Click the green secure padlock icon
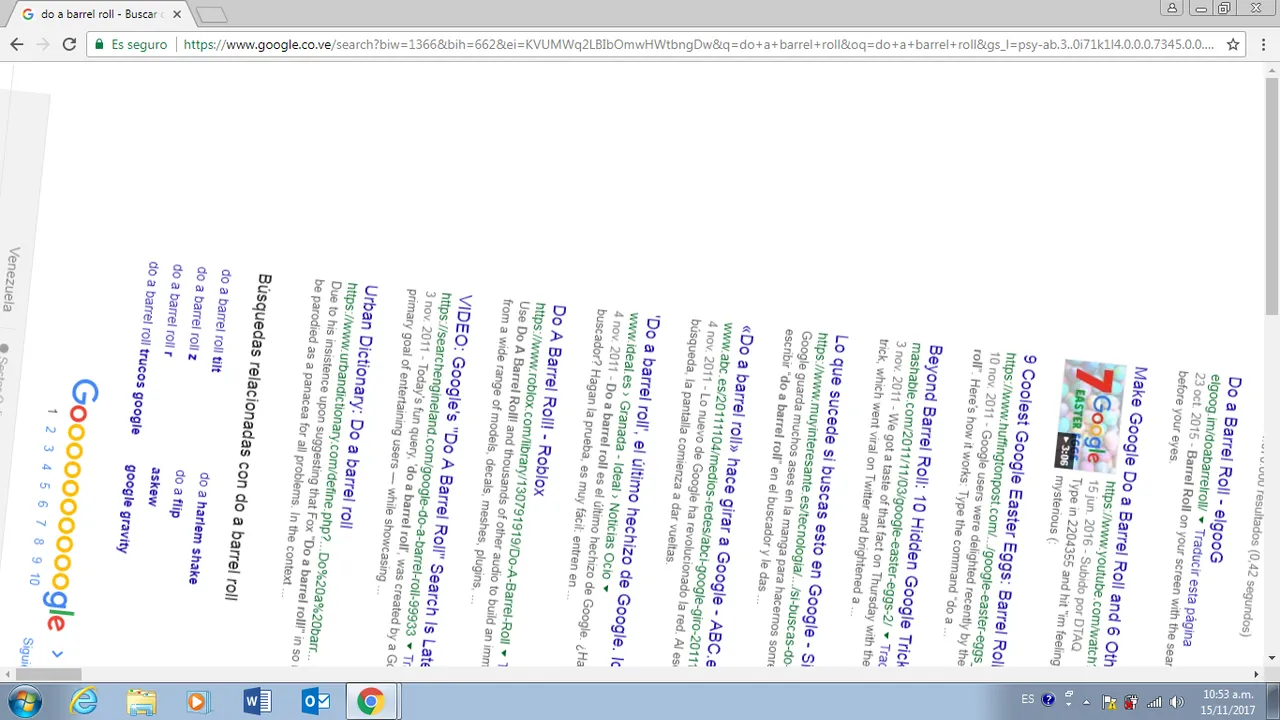Image resolution: width=1280 pixels, height=720 pixels. pyautogui.click(x=99, y=45)
